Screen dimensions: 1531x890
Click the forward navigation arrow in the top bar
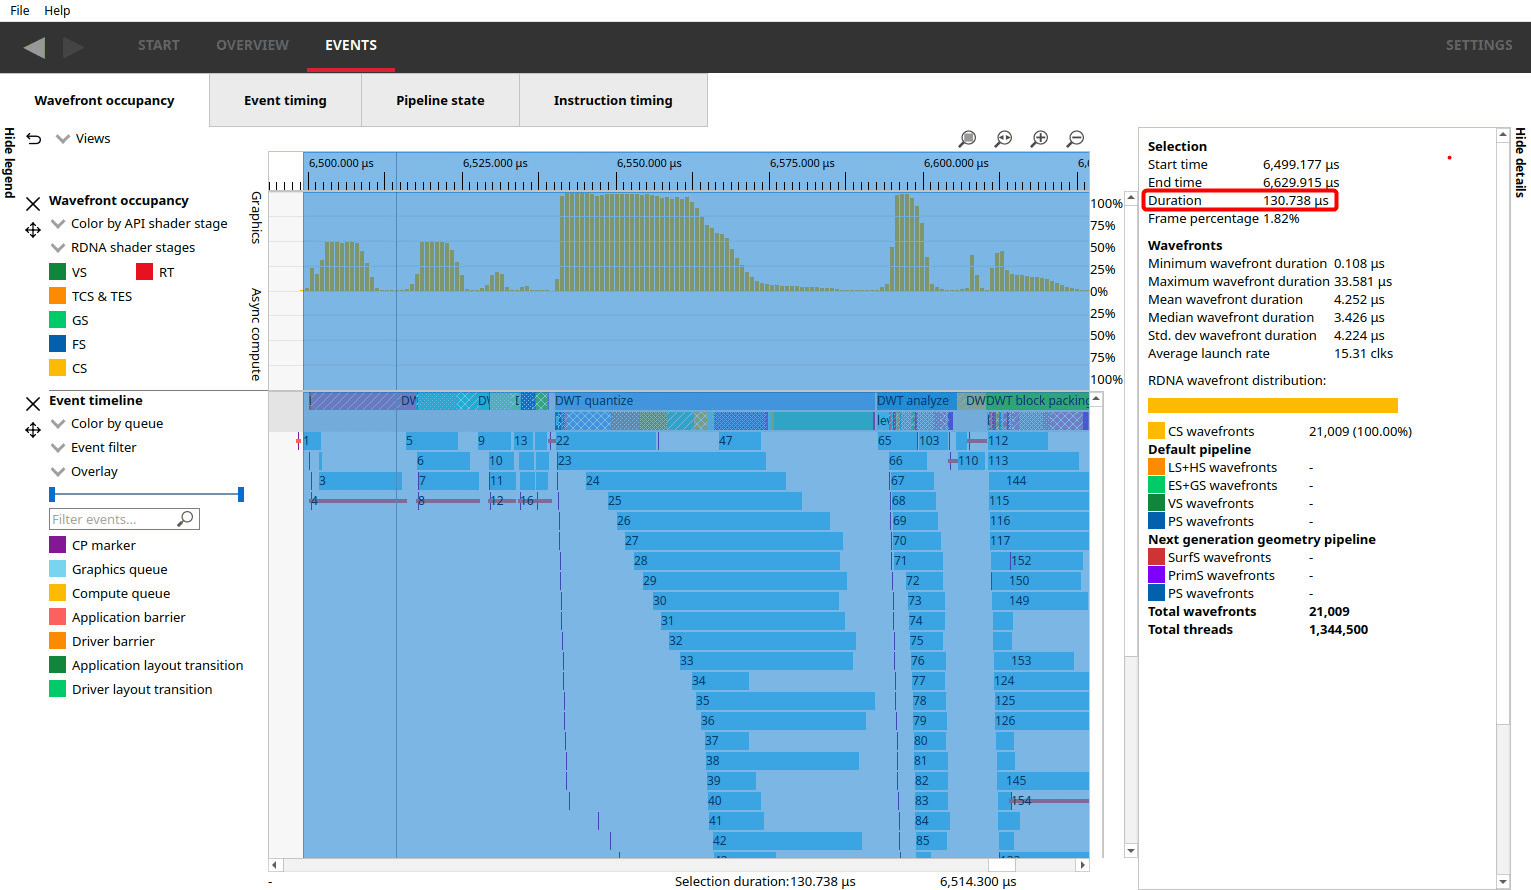tap(73, 47)
